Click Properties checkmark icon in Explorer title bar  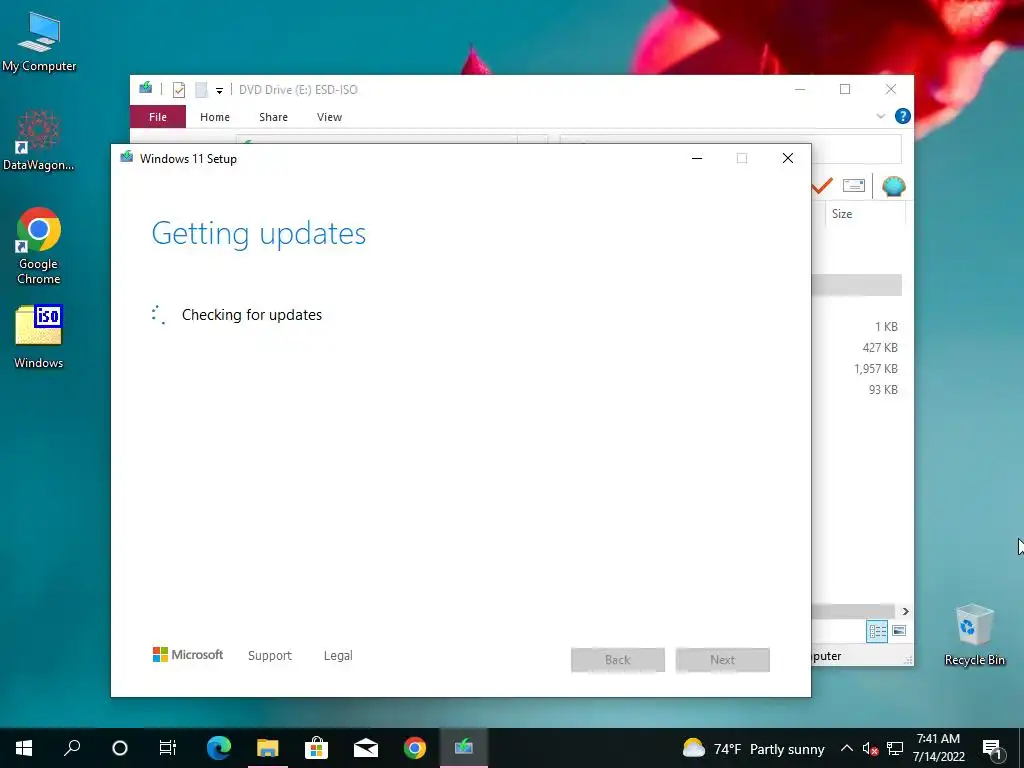(179, 89)
